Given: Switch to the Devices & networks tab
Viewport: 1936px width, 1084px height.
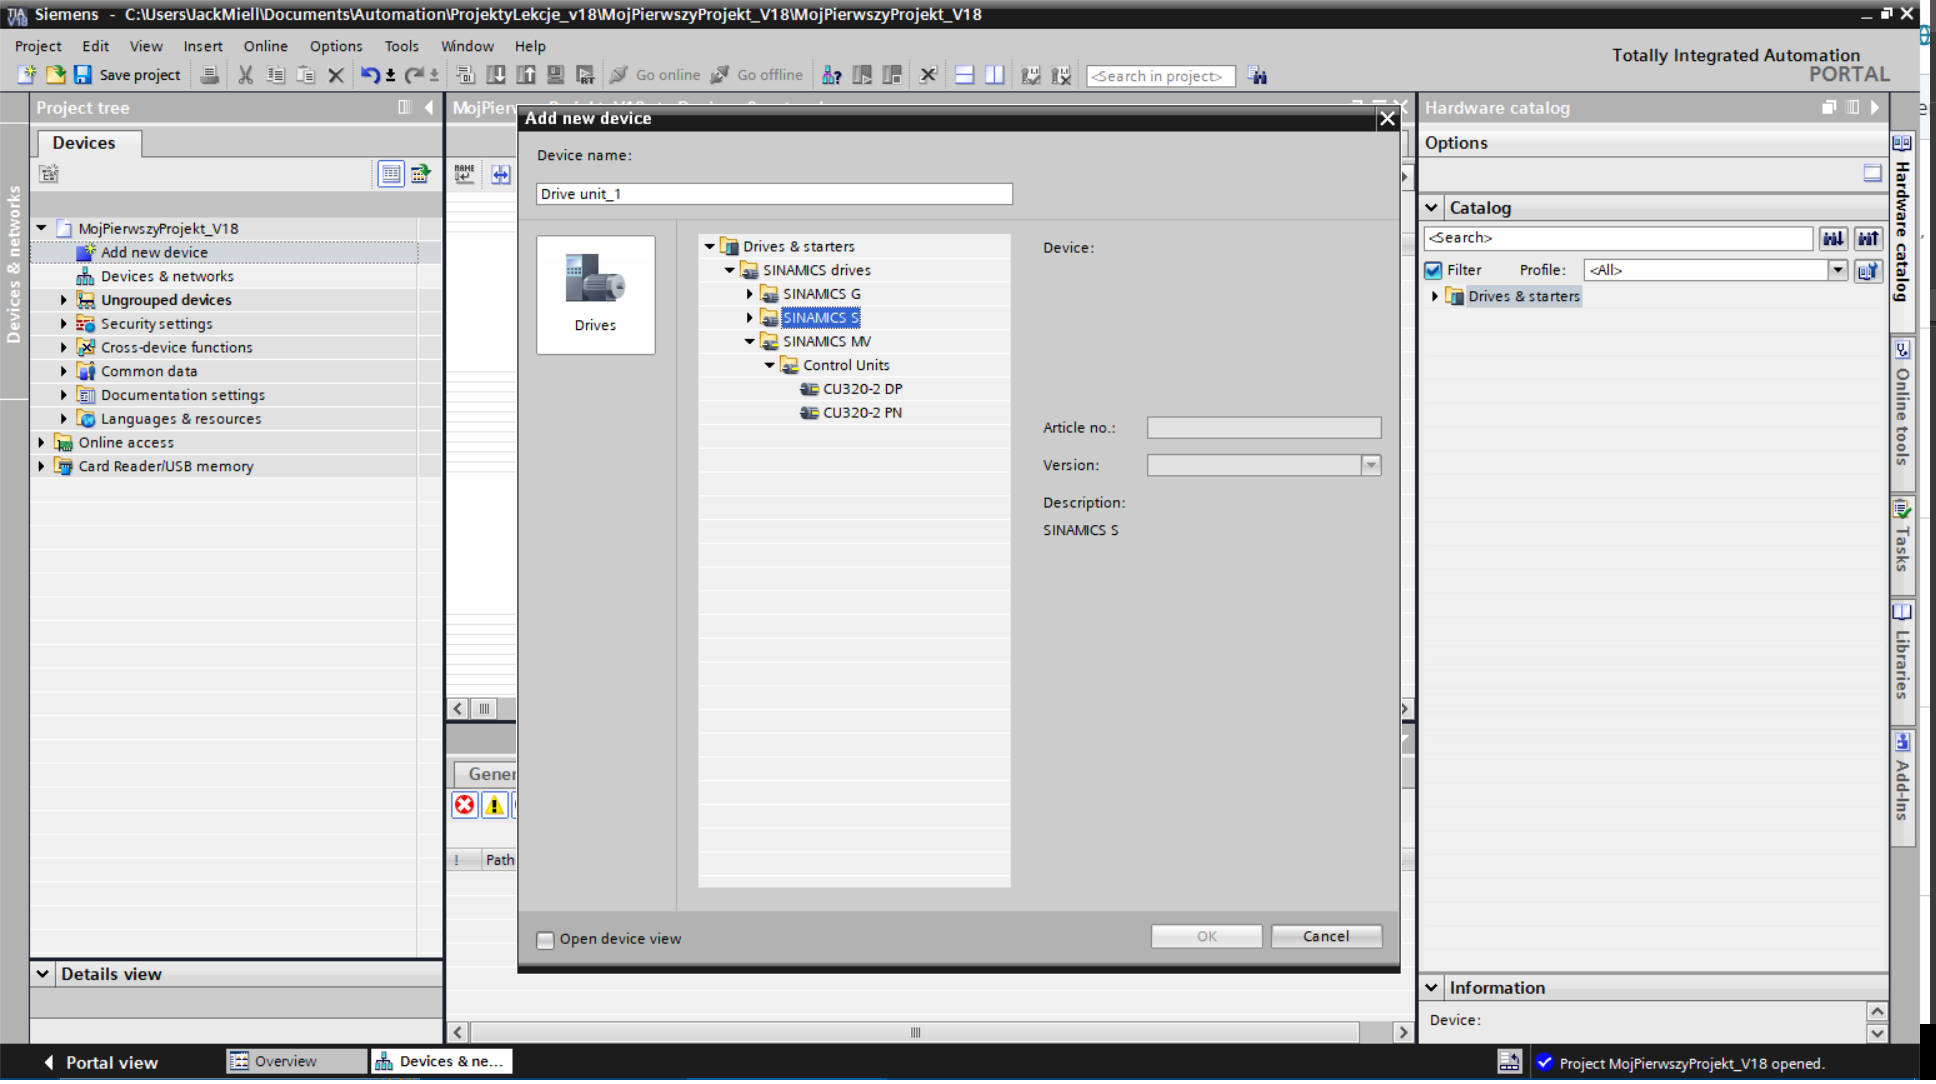Looking at the screenshot, I should (x=441, y=1061).
